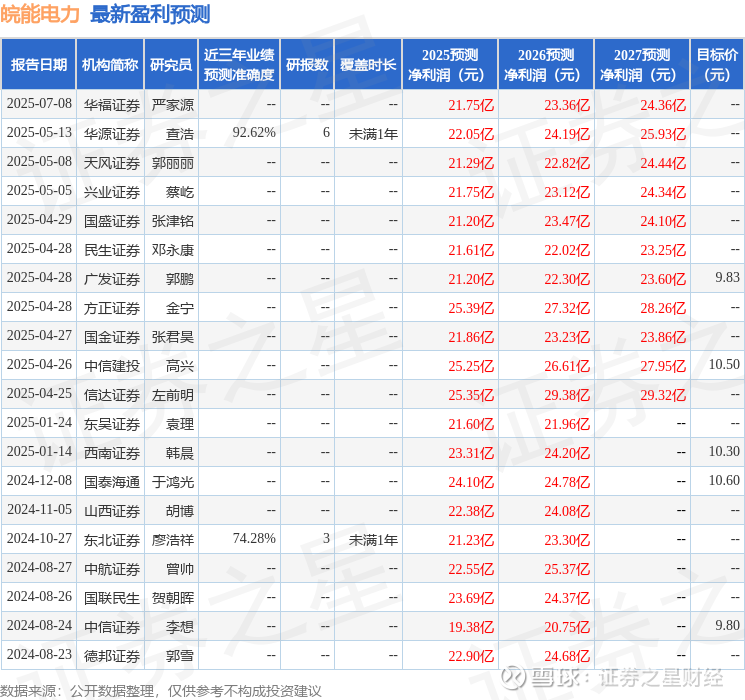This screenshot has width=745, height=700.
Task: Select institution cell 中航证券
Action: coord(112,569)
